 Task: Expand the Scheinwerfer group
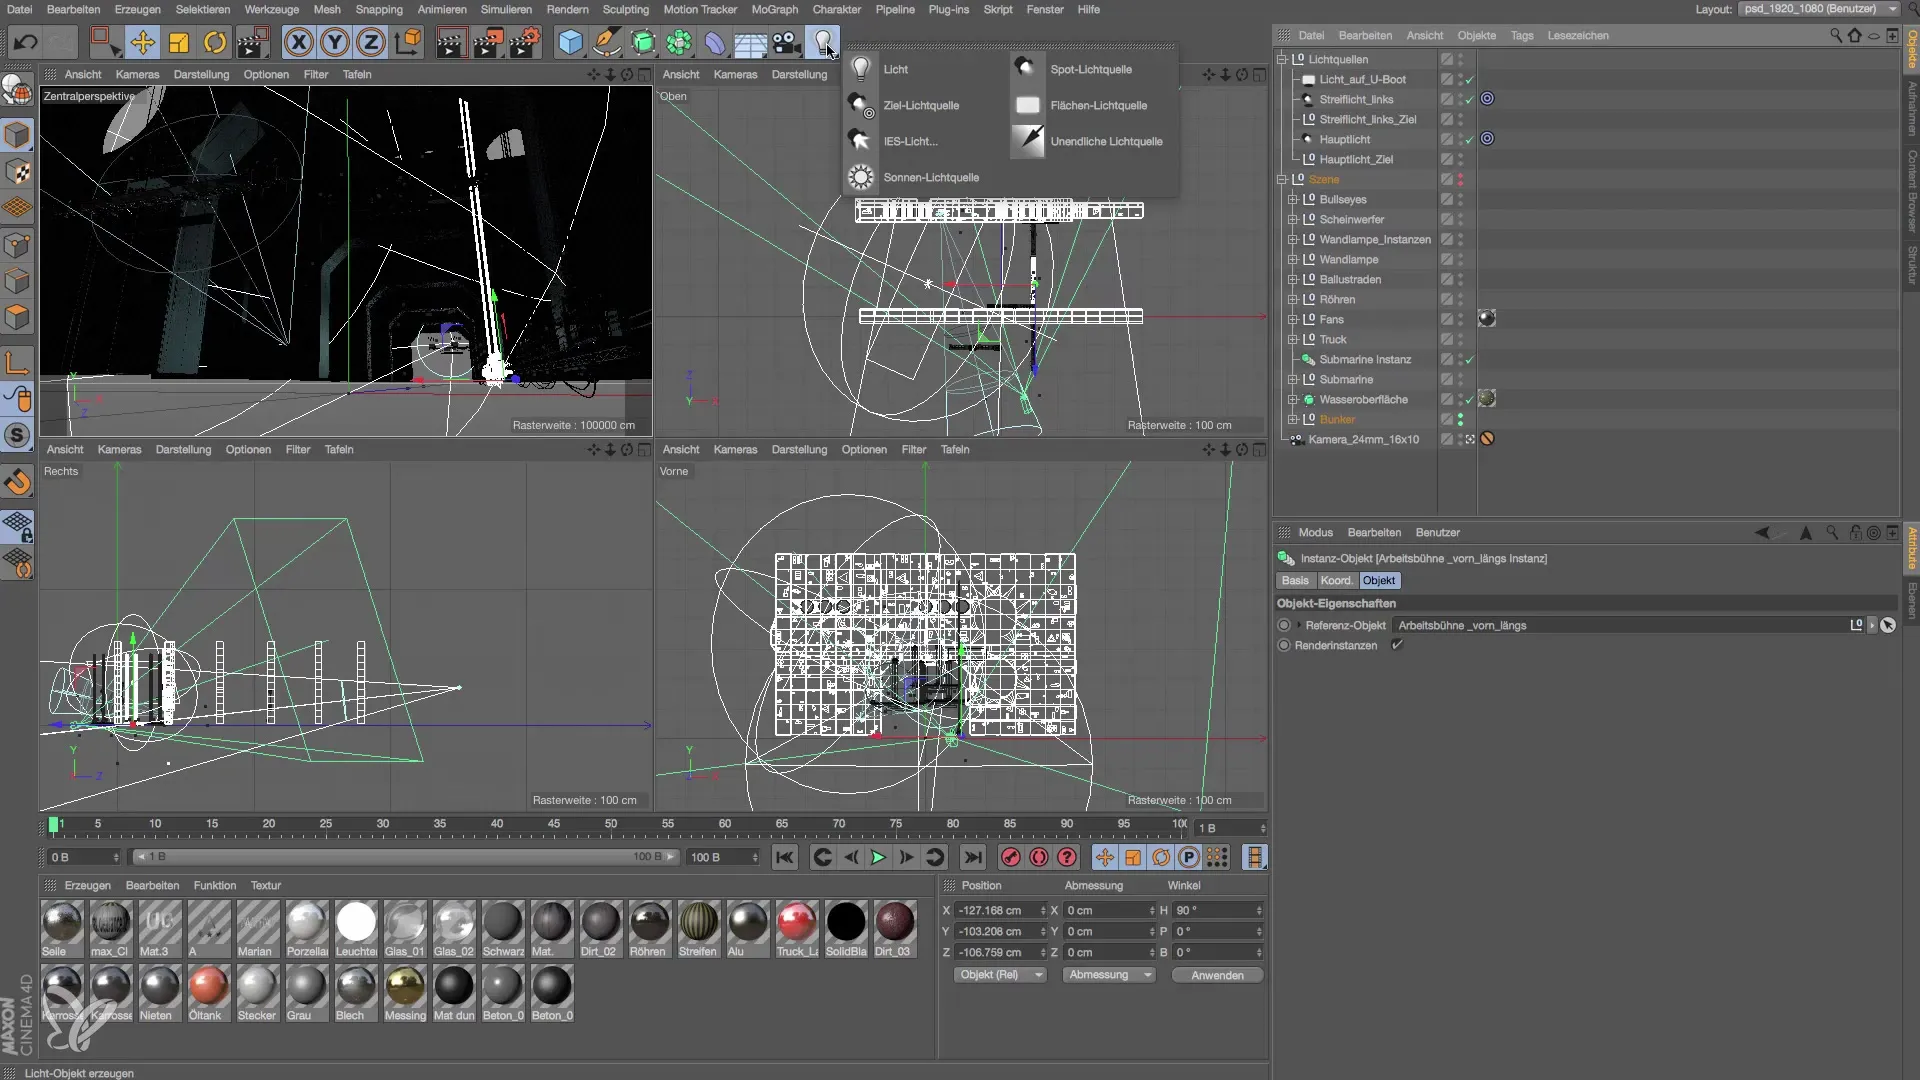(x=1293, y=219)
